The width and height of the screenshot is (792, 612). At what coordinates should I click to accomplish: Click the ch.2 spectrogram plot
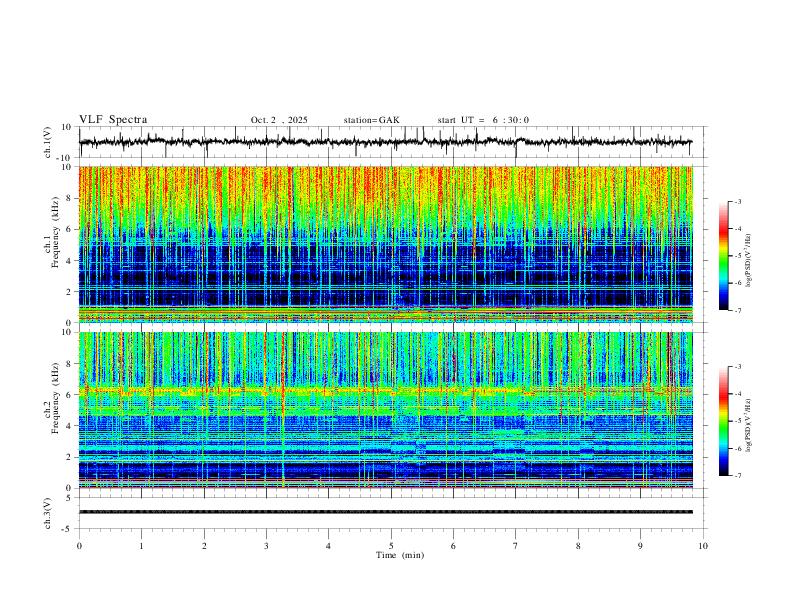(385, 410)
